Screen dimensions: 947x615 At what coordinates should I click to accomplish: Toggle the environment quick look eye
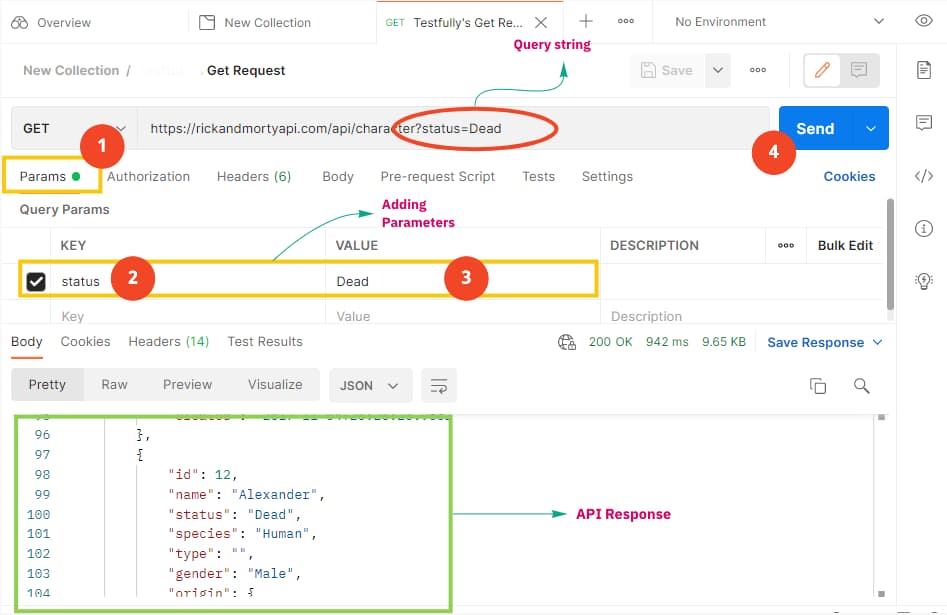(923, 20)
